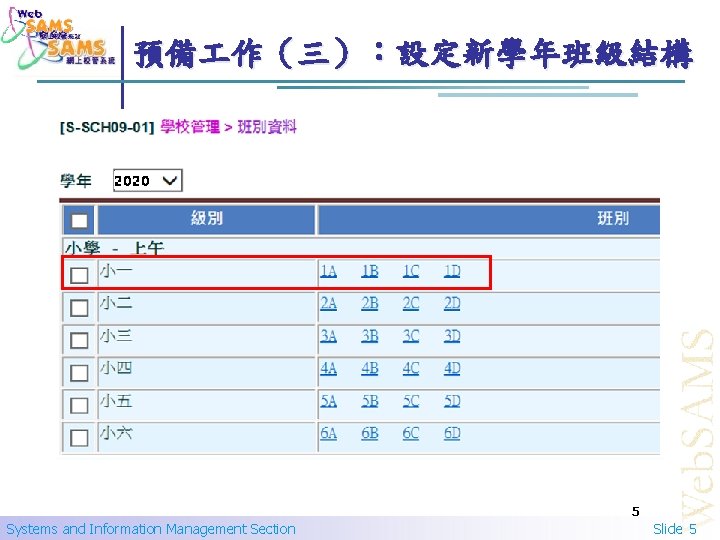Open class 1C link
Screen dimensions: 720x540
(x=411, y=271)
